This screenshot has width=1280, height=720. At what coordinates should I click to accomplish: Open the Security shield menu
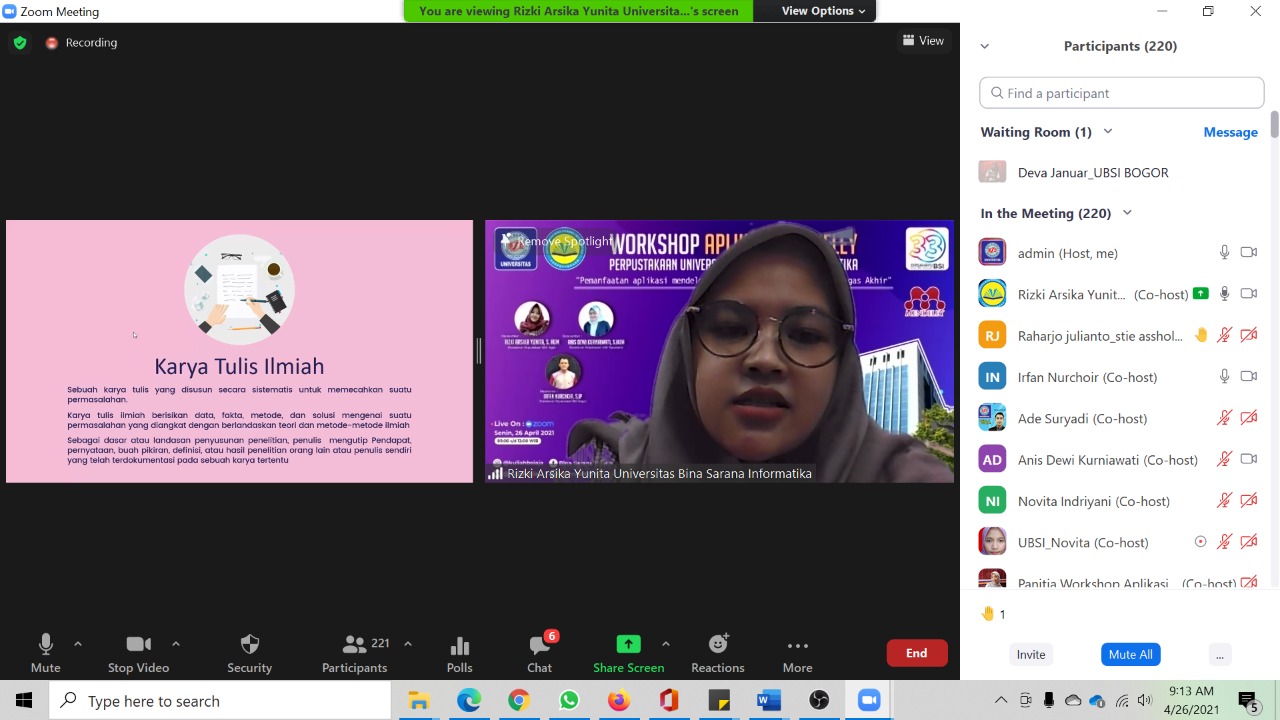click(x=249, y=654)
